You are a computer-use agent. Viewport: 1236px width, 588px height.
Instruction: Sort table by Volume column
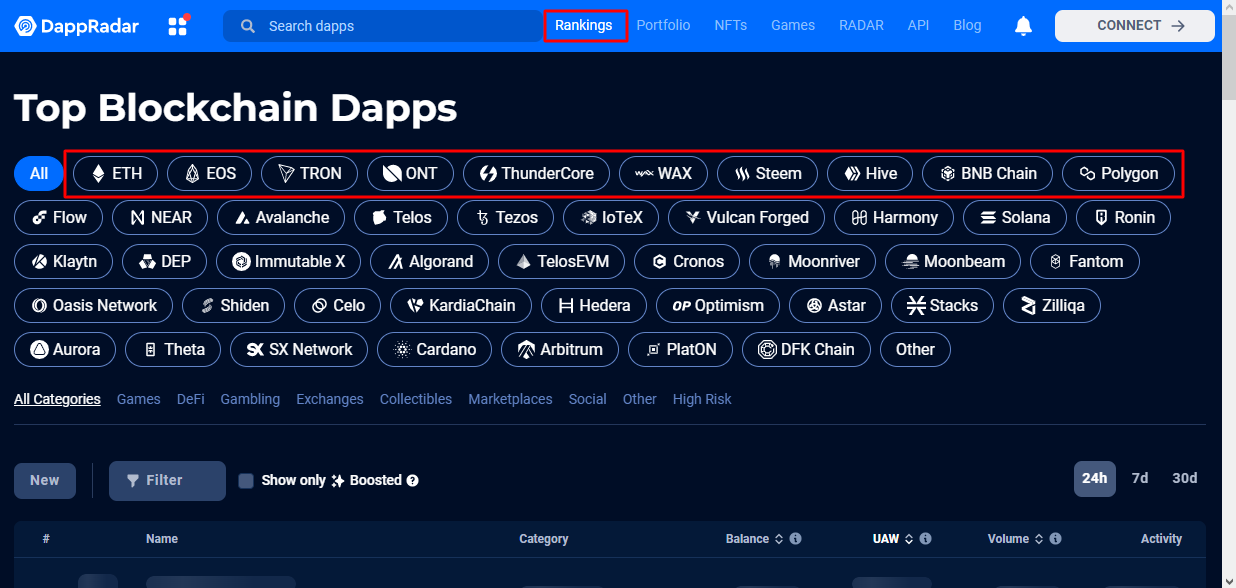click(x=1016, y=539)
